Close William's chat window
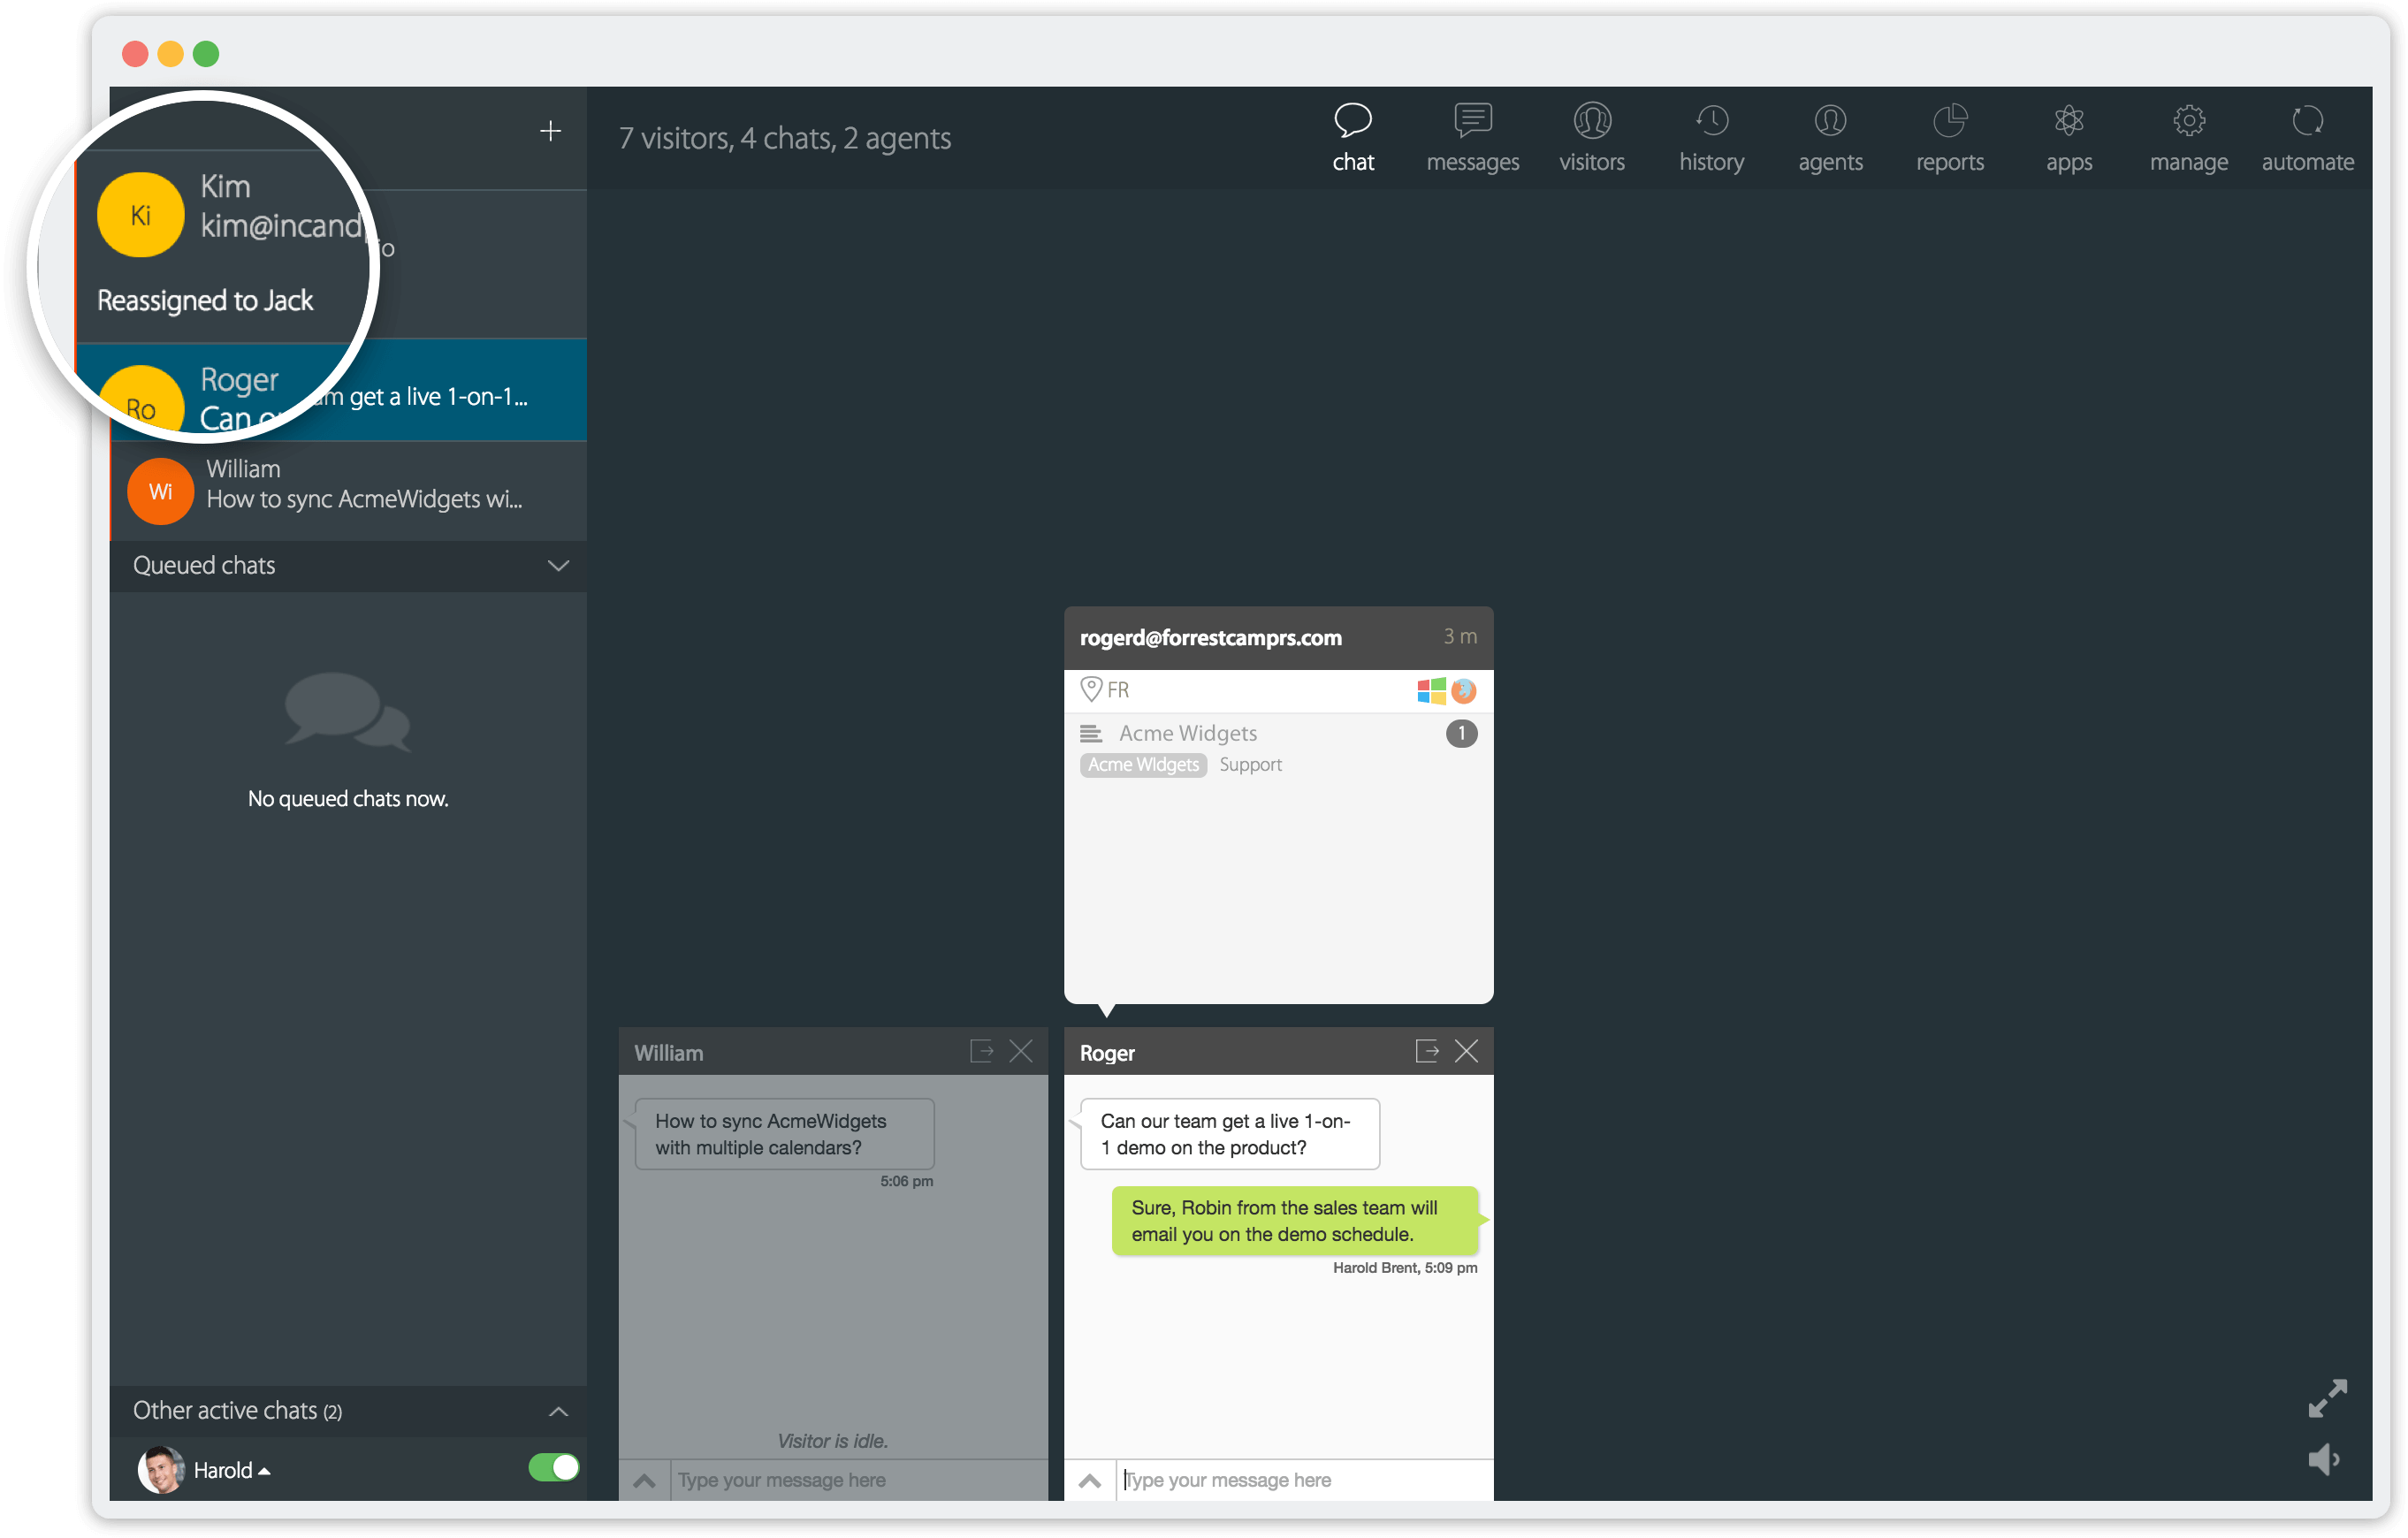Image resolution: width=2408 pixels, height=1538 pixels. 1021,1051
